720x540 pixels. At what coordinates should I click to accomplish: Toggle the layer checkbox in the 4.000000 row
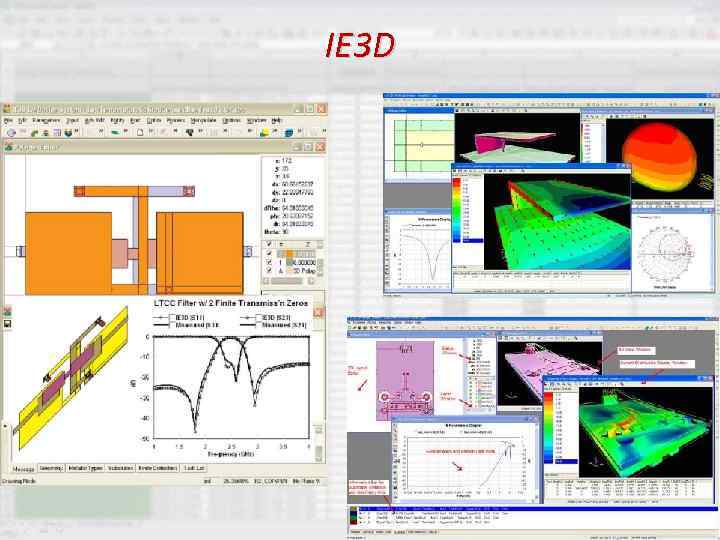(x=269, y=262)
